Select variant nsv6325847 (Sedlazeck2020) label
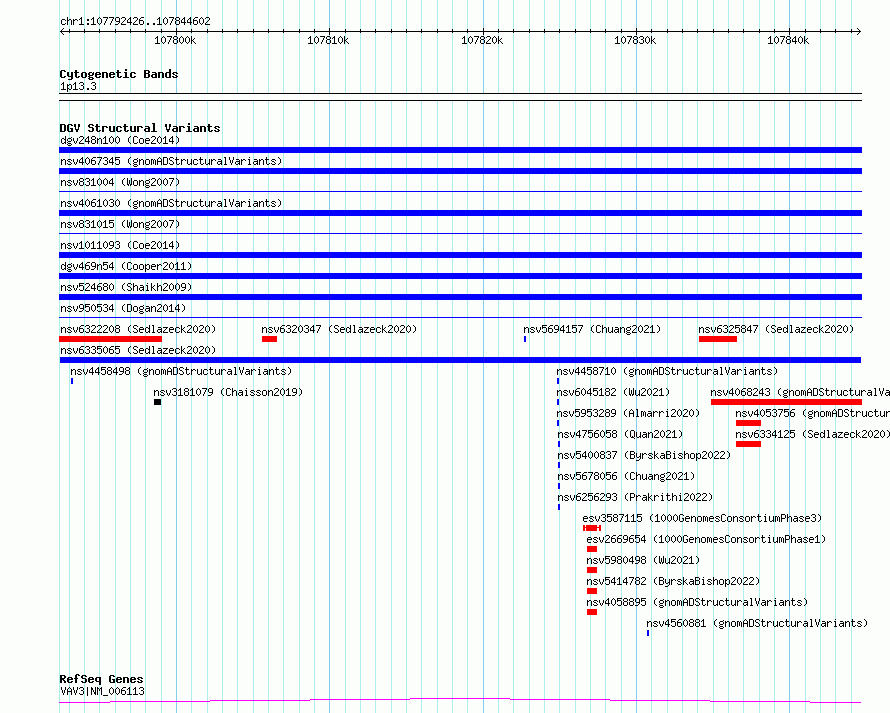 pos(776,329)
